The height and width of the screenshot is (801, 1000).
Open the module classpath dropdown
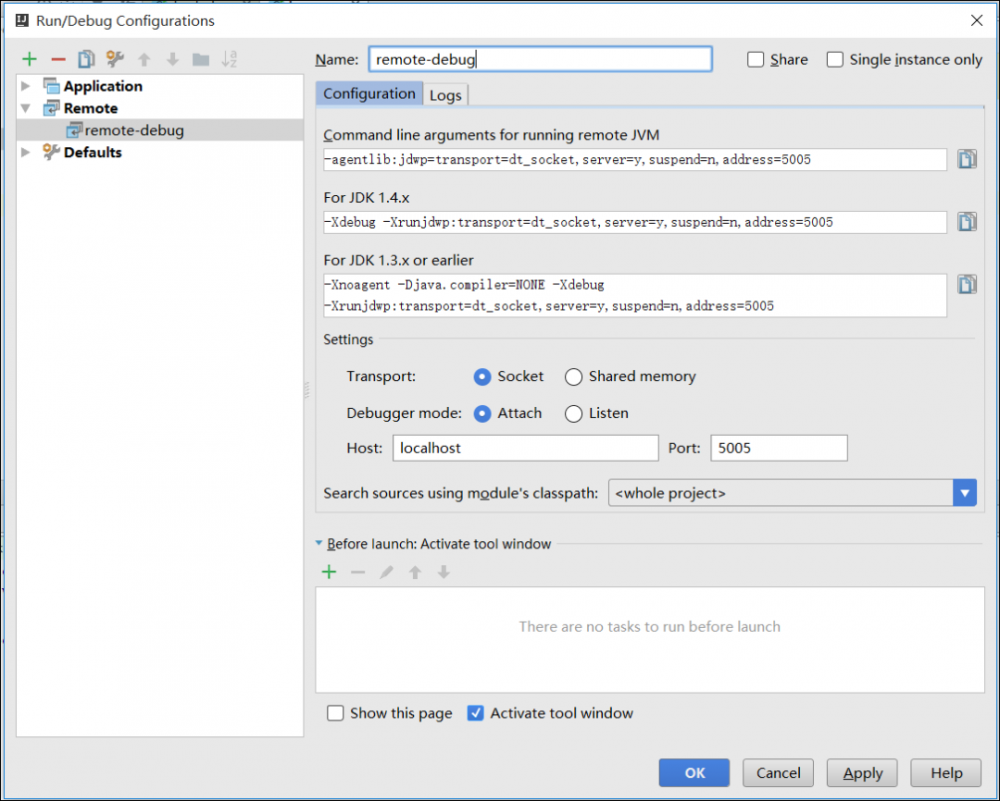tap(965, 492)
